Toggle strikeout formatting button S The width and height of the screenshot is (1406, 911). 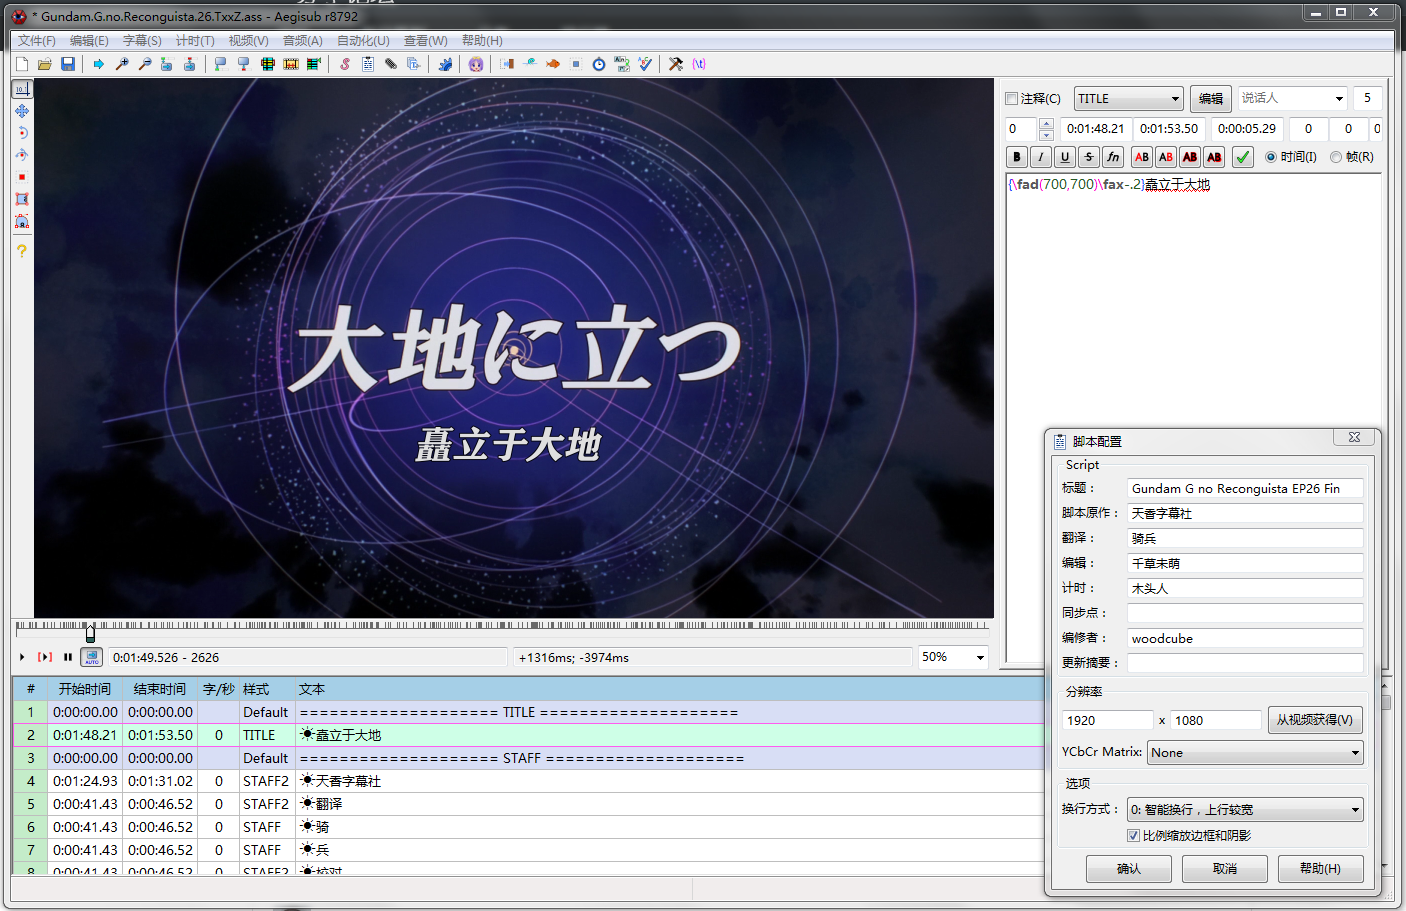tap(1089, 157)
